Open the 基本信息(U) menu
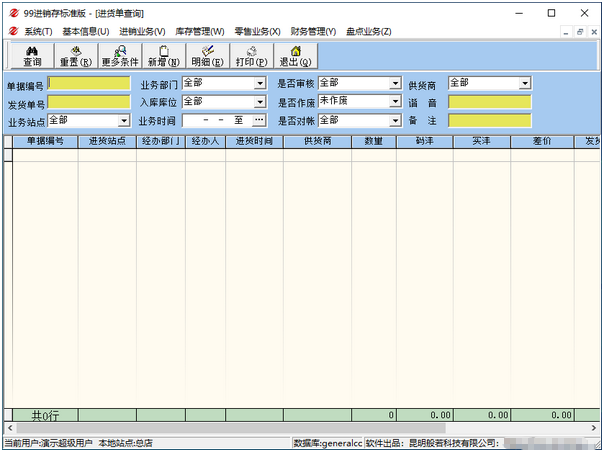604x452 pixels. [86, 32]
